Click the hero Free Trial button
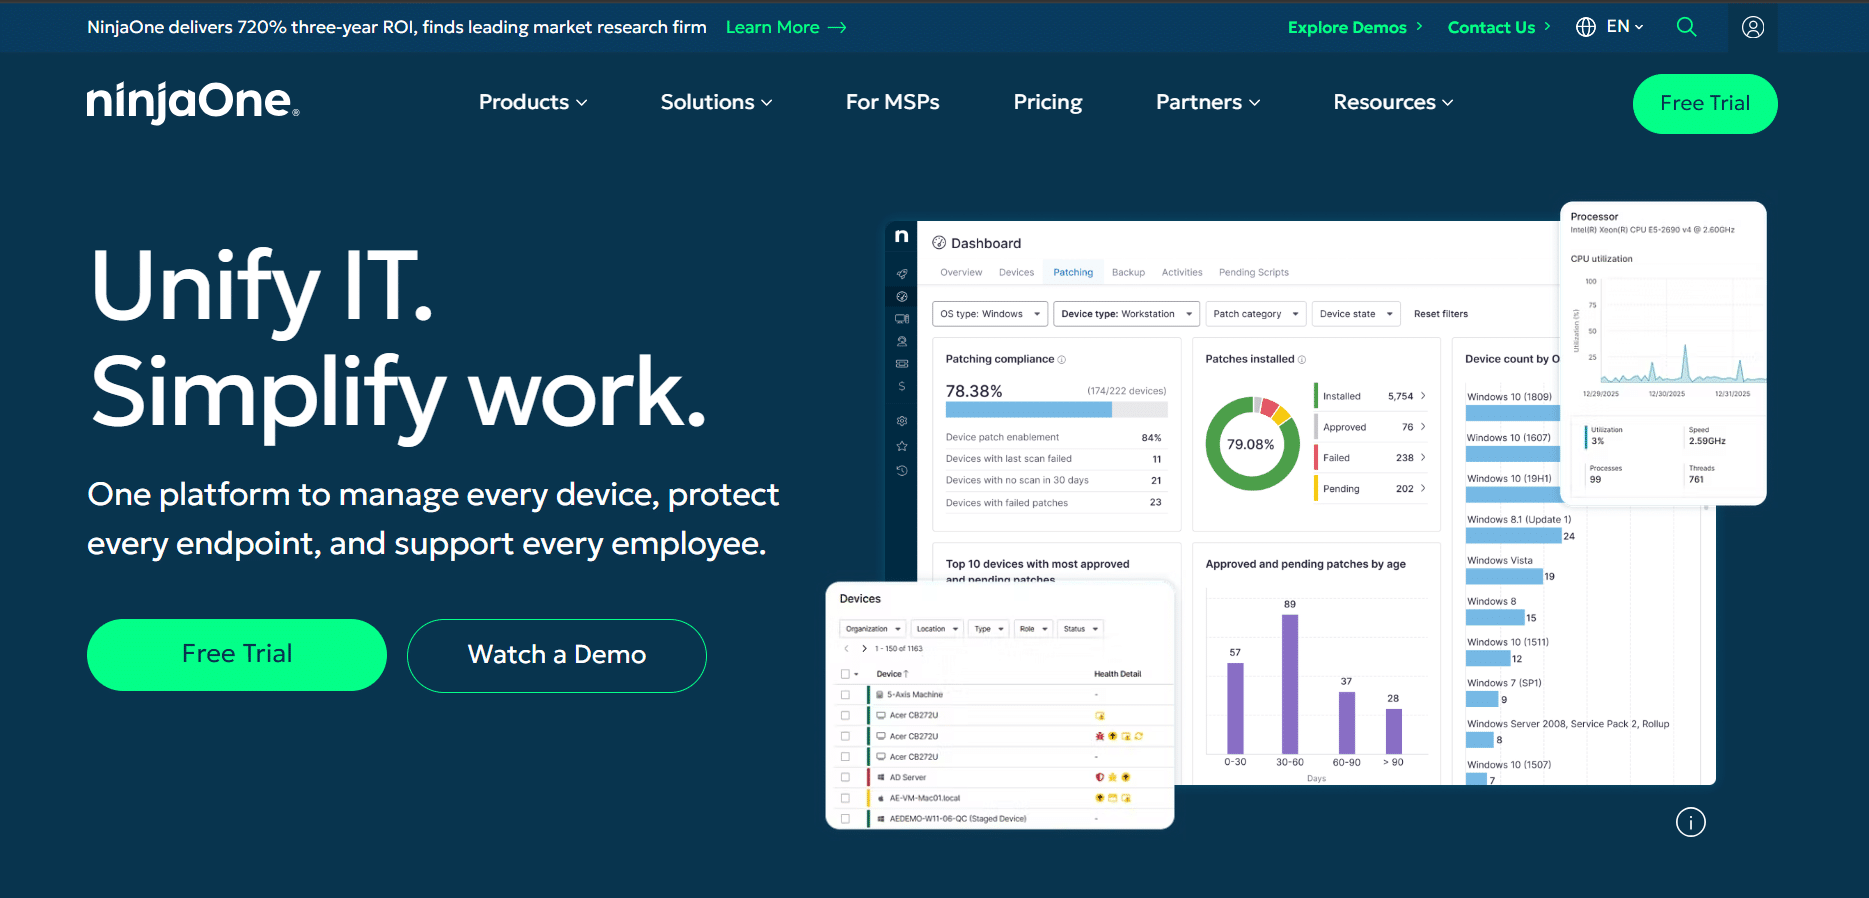Image resolution: width=1869 pixels, height=898 pixels. (237, 654)
